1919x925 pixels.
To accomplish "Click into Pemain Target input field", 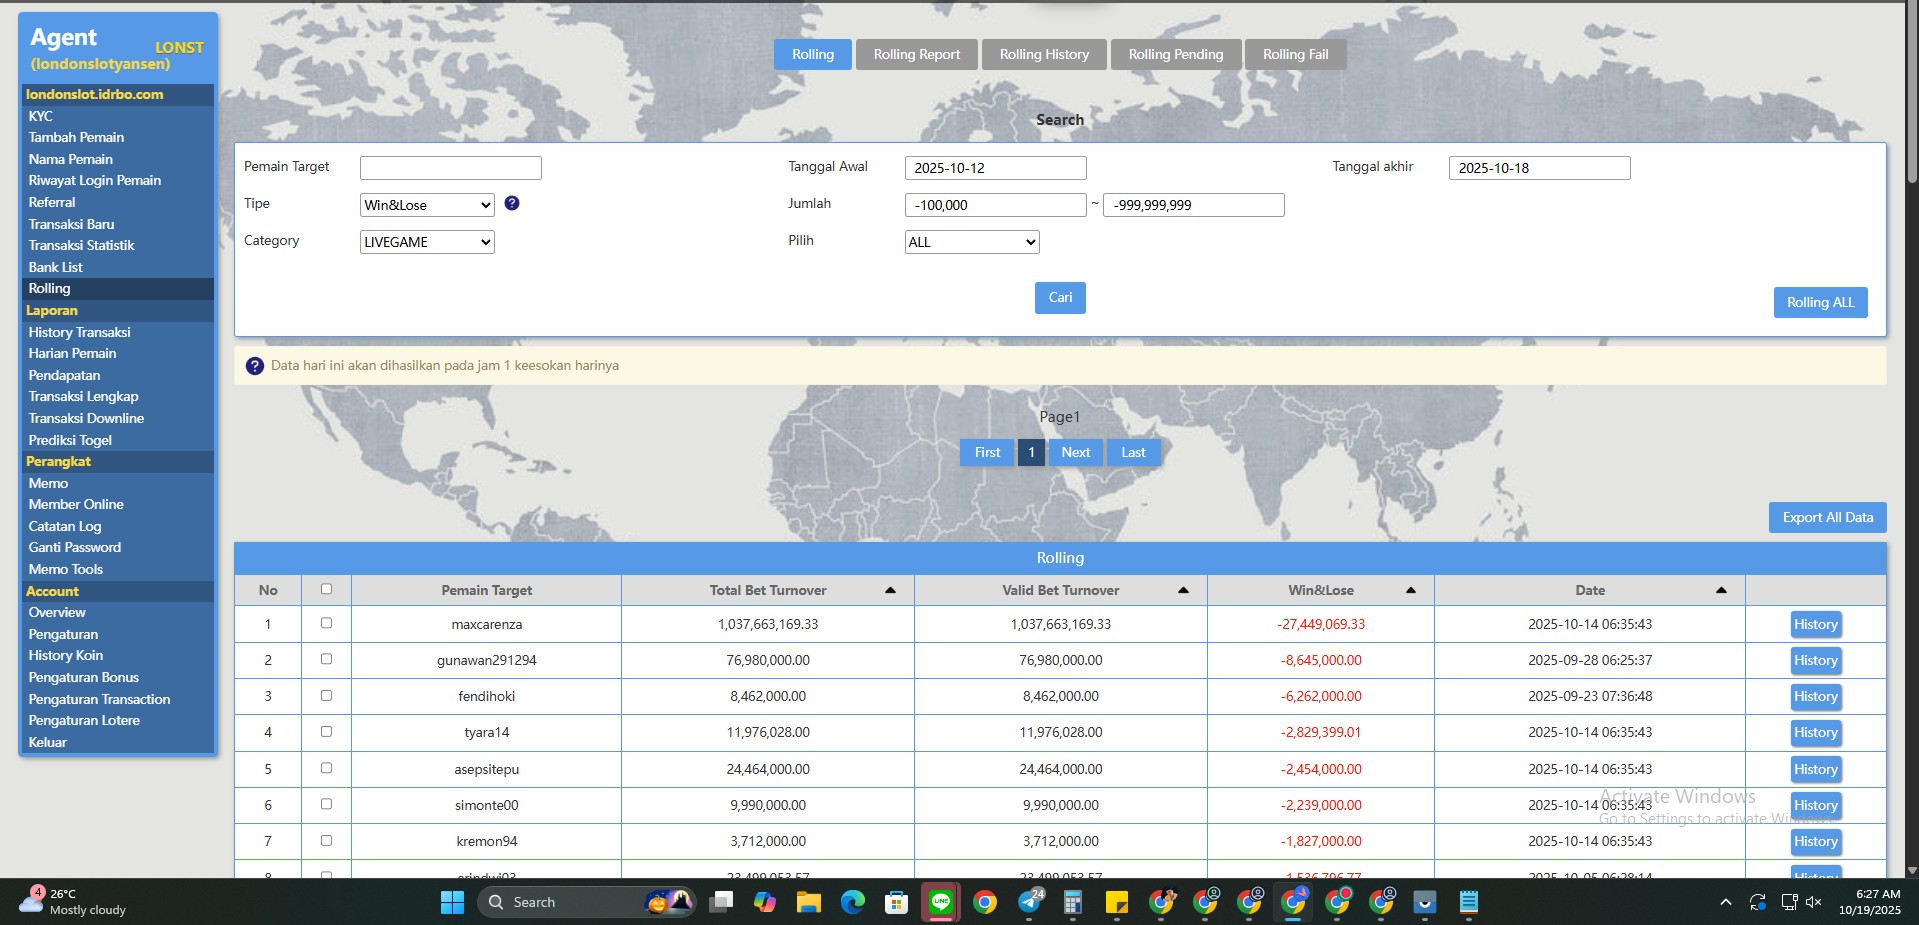I will point(451,168).
